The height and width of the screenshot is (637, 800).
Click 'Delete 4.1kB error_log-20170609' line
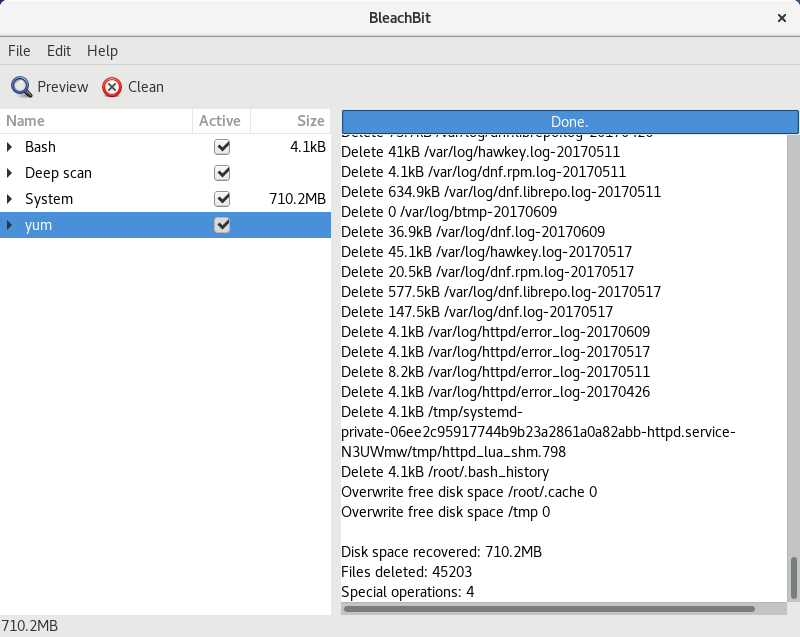coord(495,332)
